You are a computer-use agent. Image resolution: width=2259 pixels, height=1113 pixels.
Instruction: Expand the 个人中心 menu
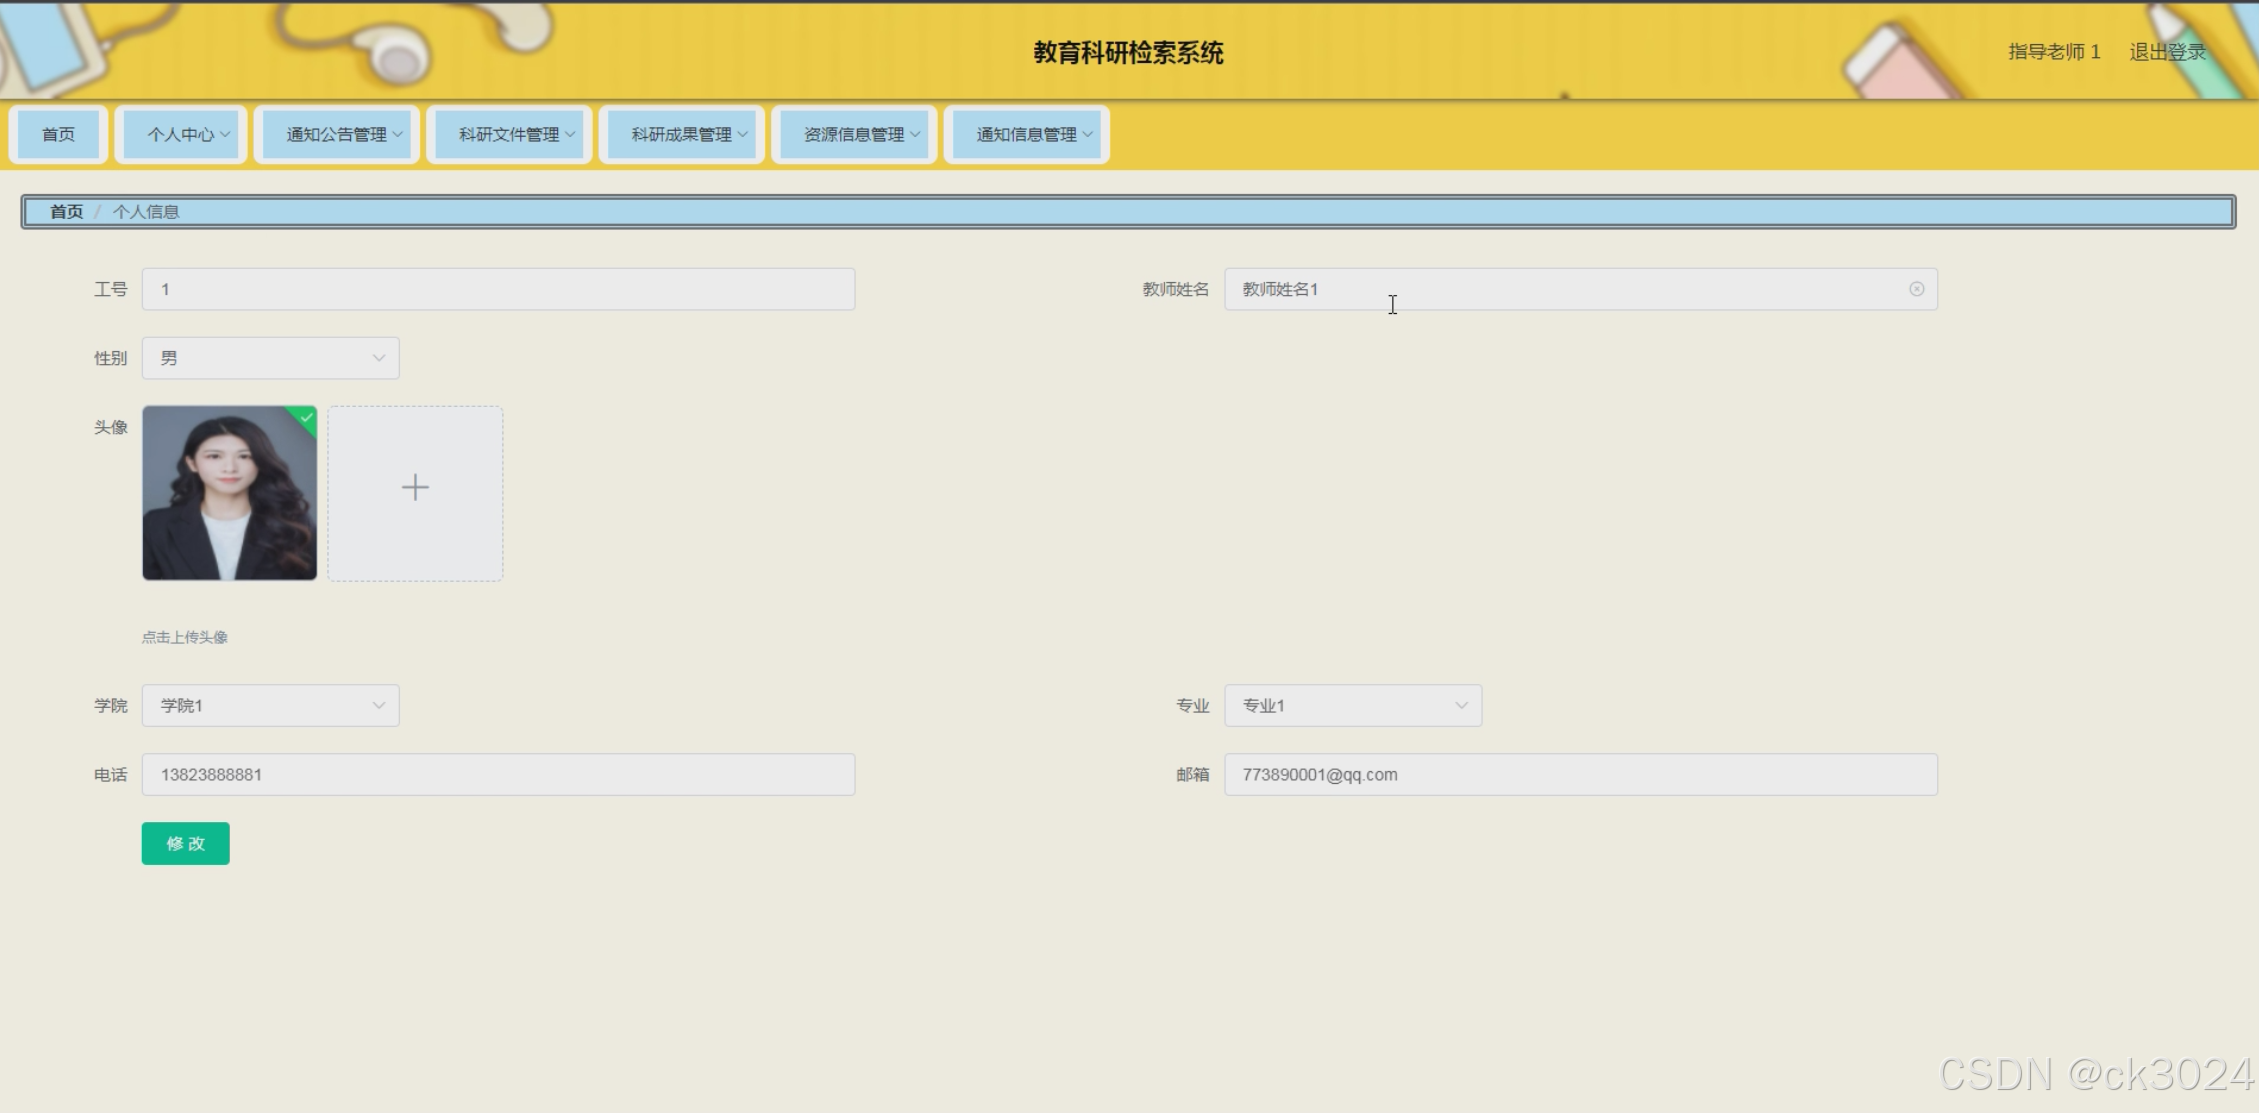[181, 134]
